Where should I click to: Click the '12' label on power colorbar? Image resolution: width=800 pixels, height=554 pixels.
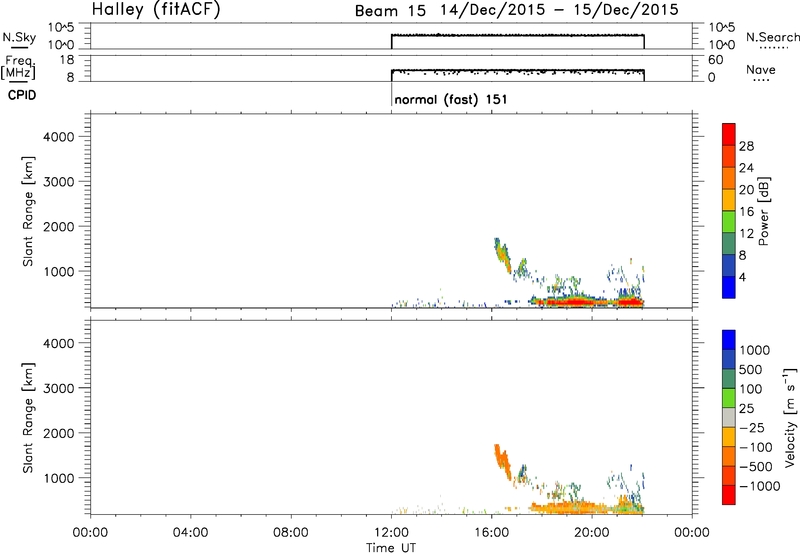coord(746,234)
